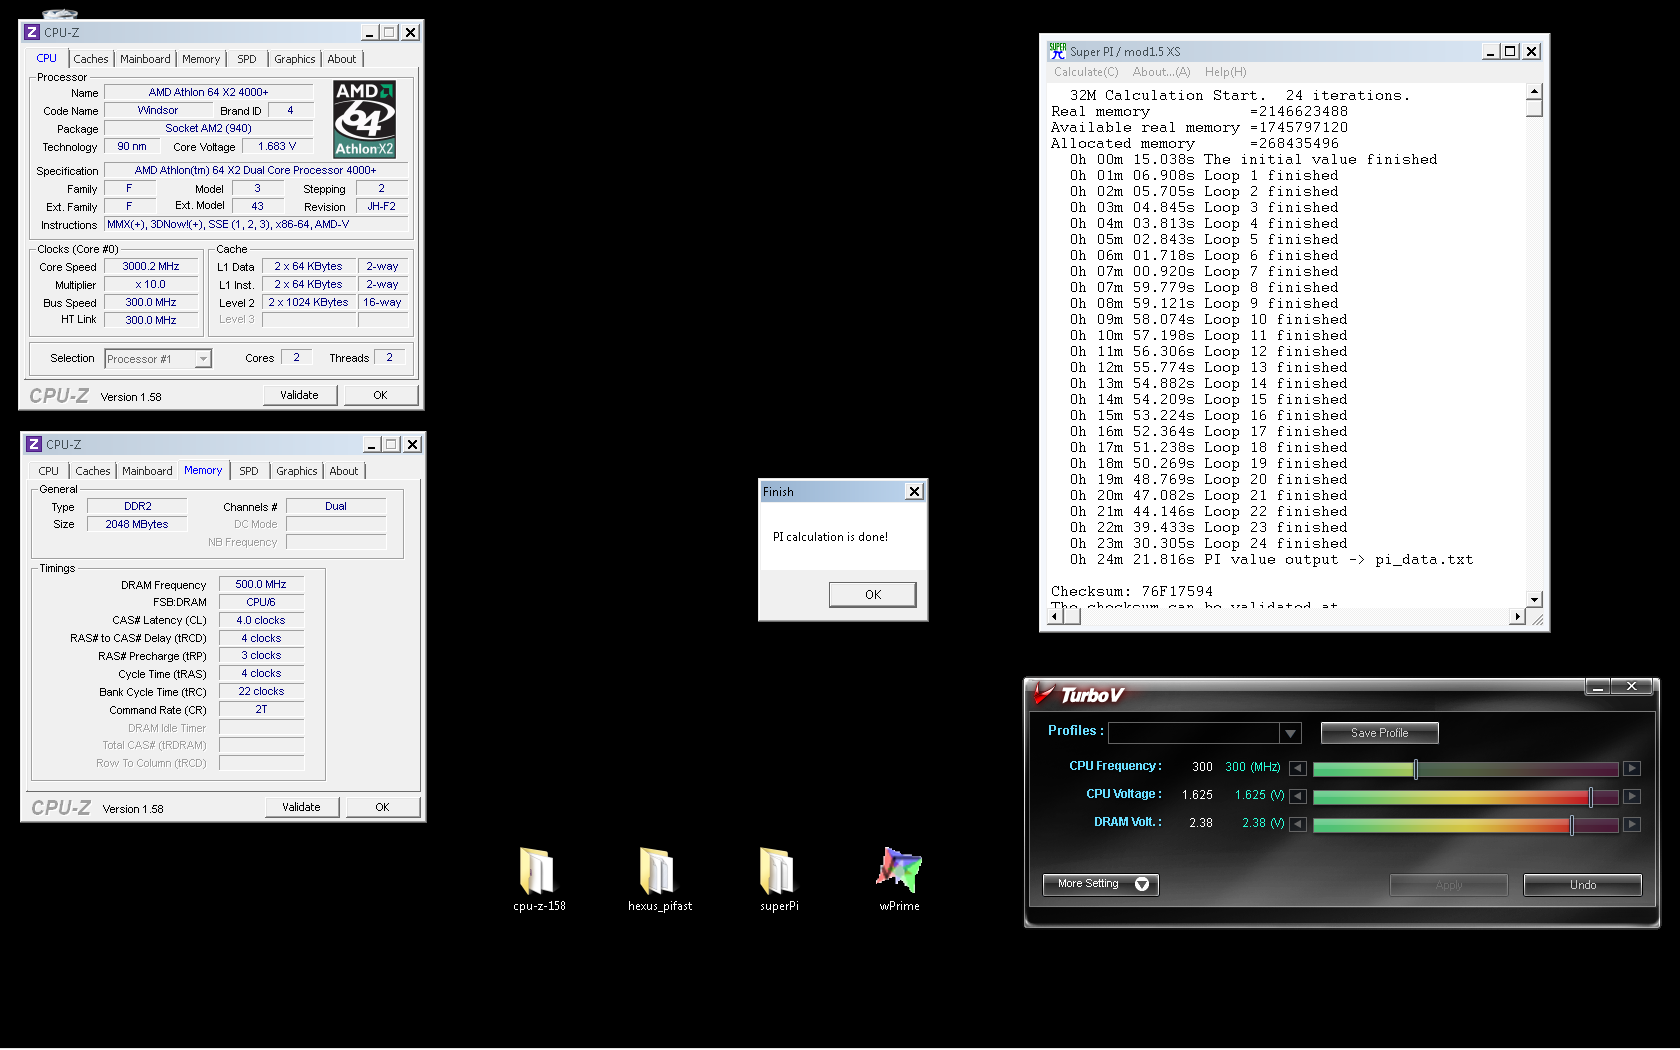
Task: Open About...(A) menu in Super PI
Action: click(1161, 72)
